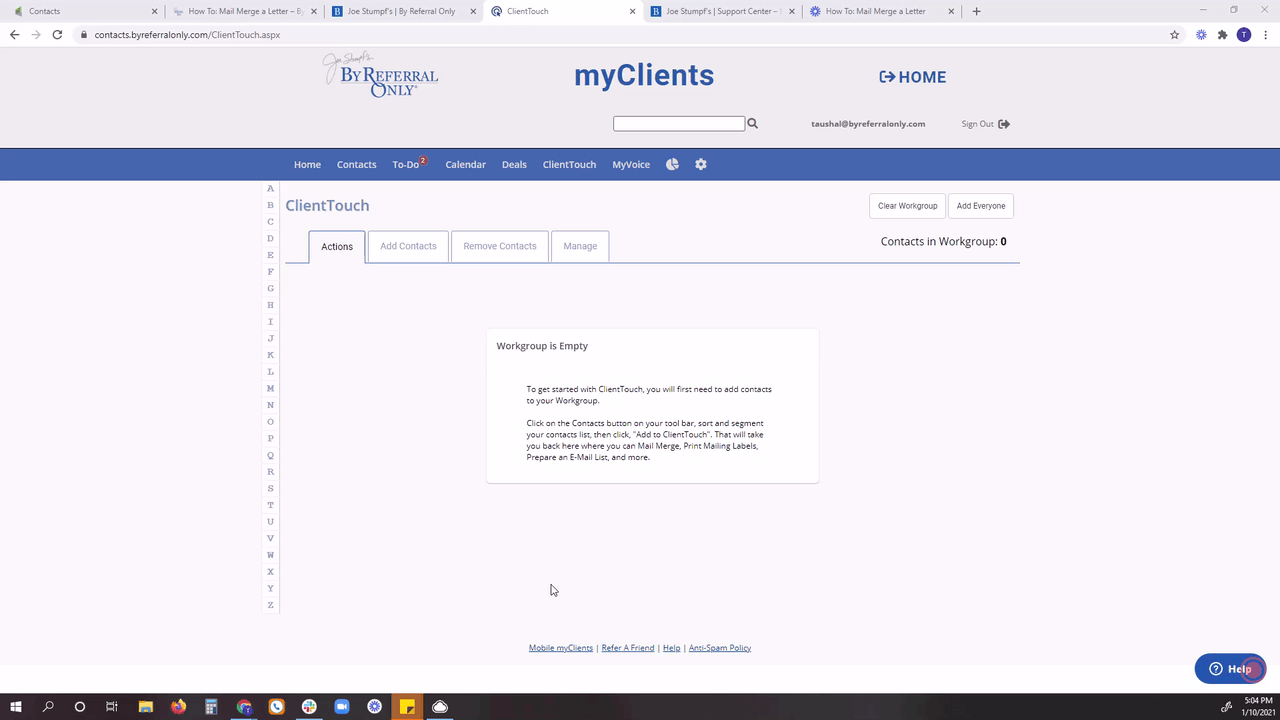Click the contact search input field

[679, 124]
